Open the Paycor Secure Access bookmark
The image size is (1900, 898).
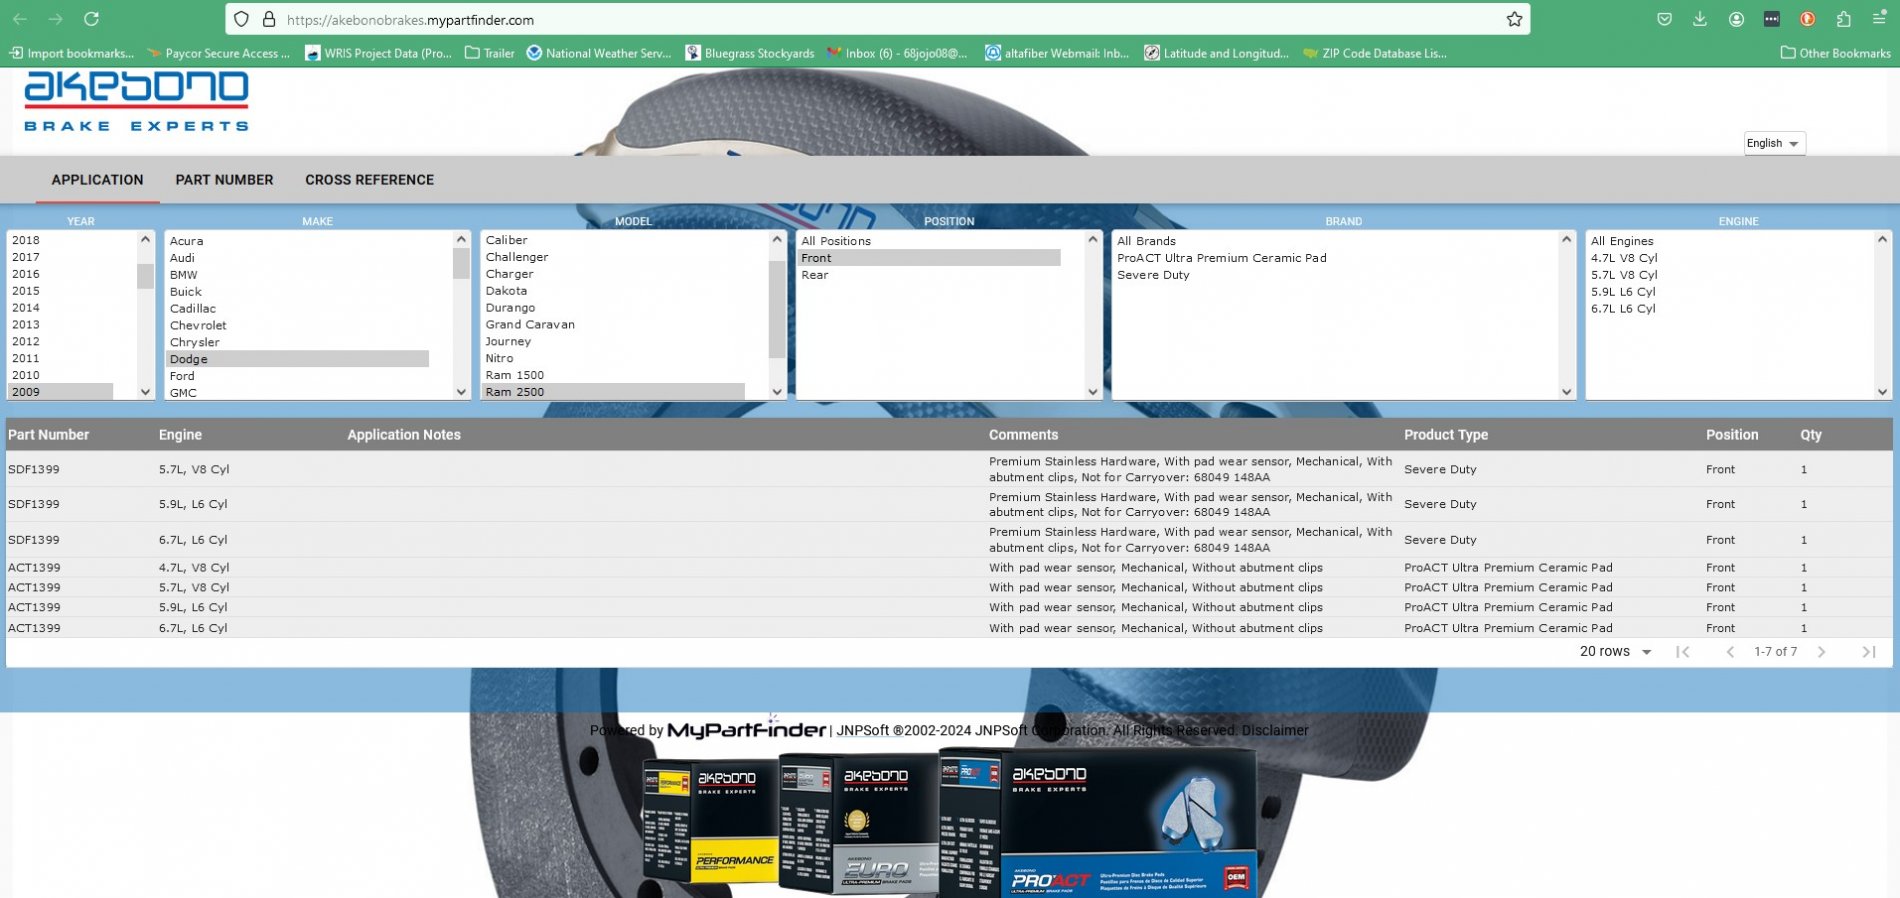(x=218, y=53)
